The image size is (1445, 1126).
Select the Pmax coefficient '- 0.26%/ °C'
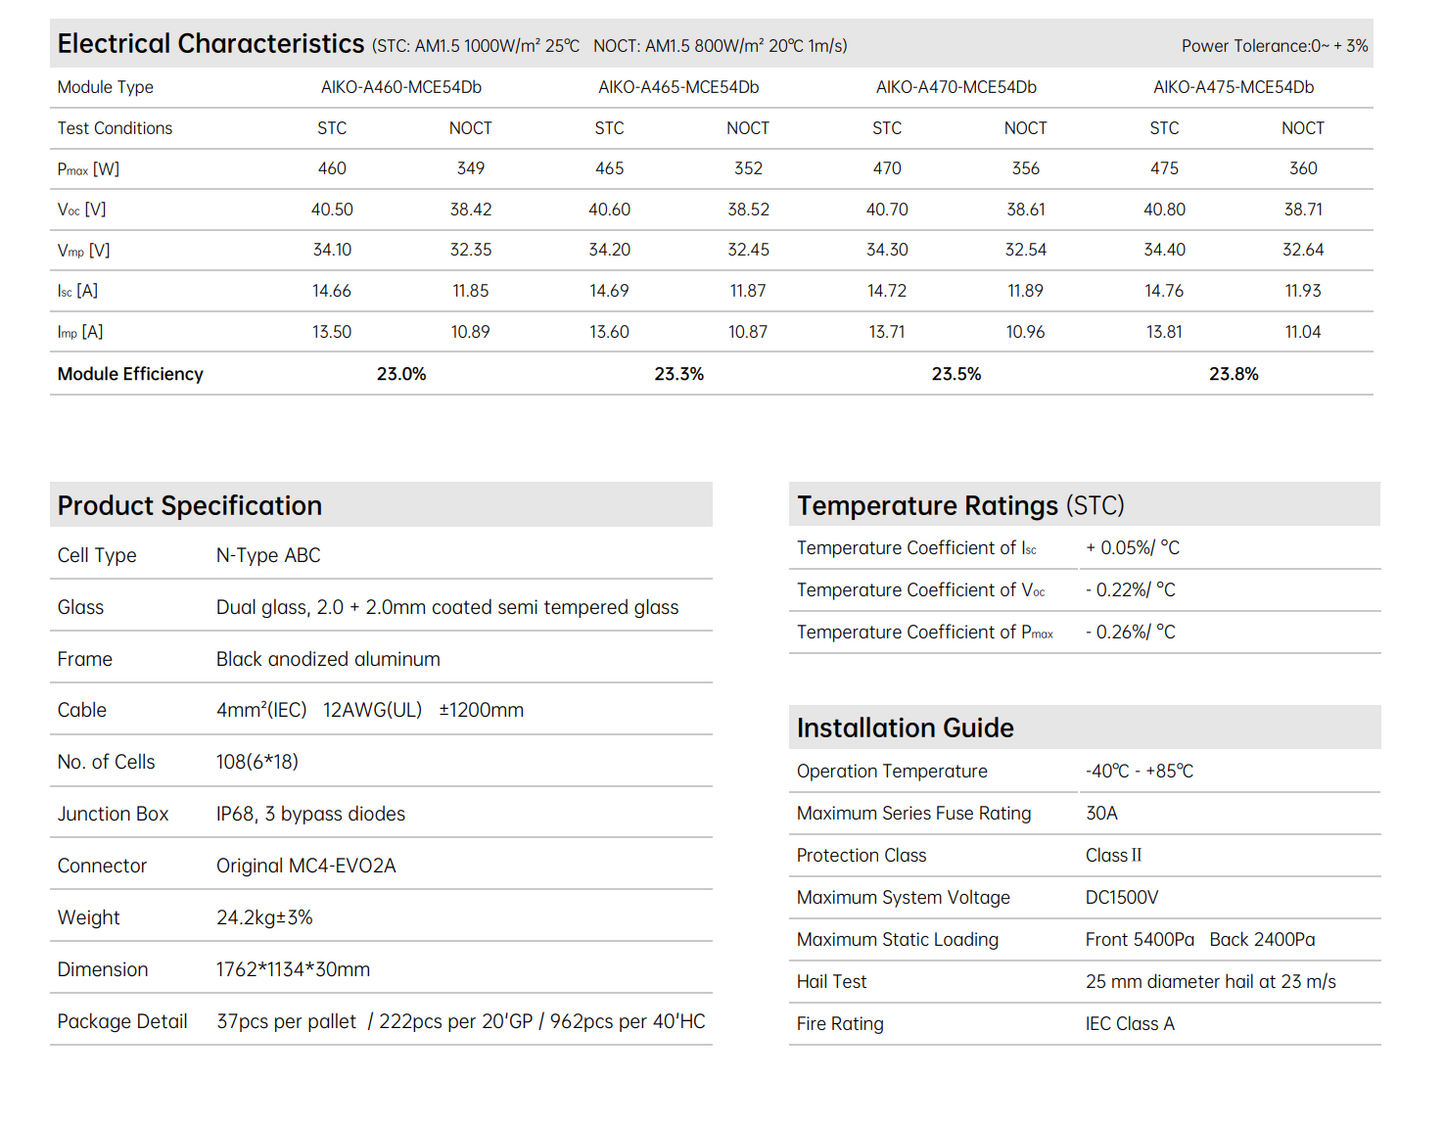(1131, 632)
